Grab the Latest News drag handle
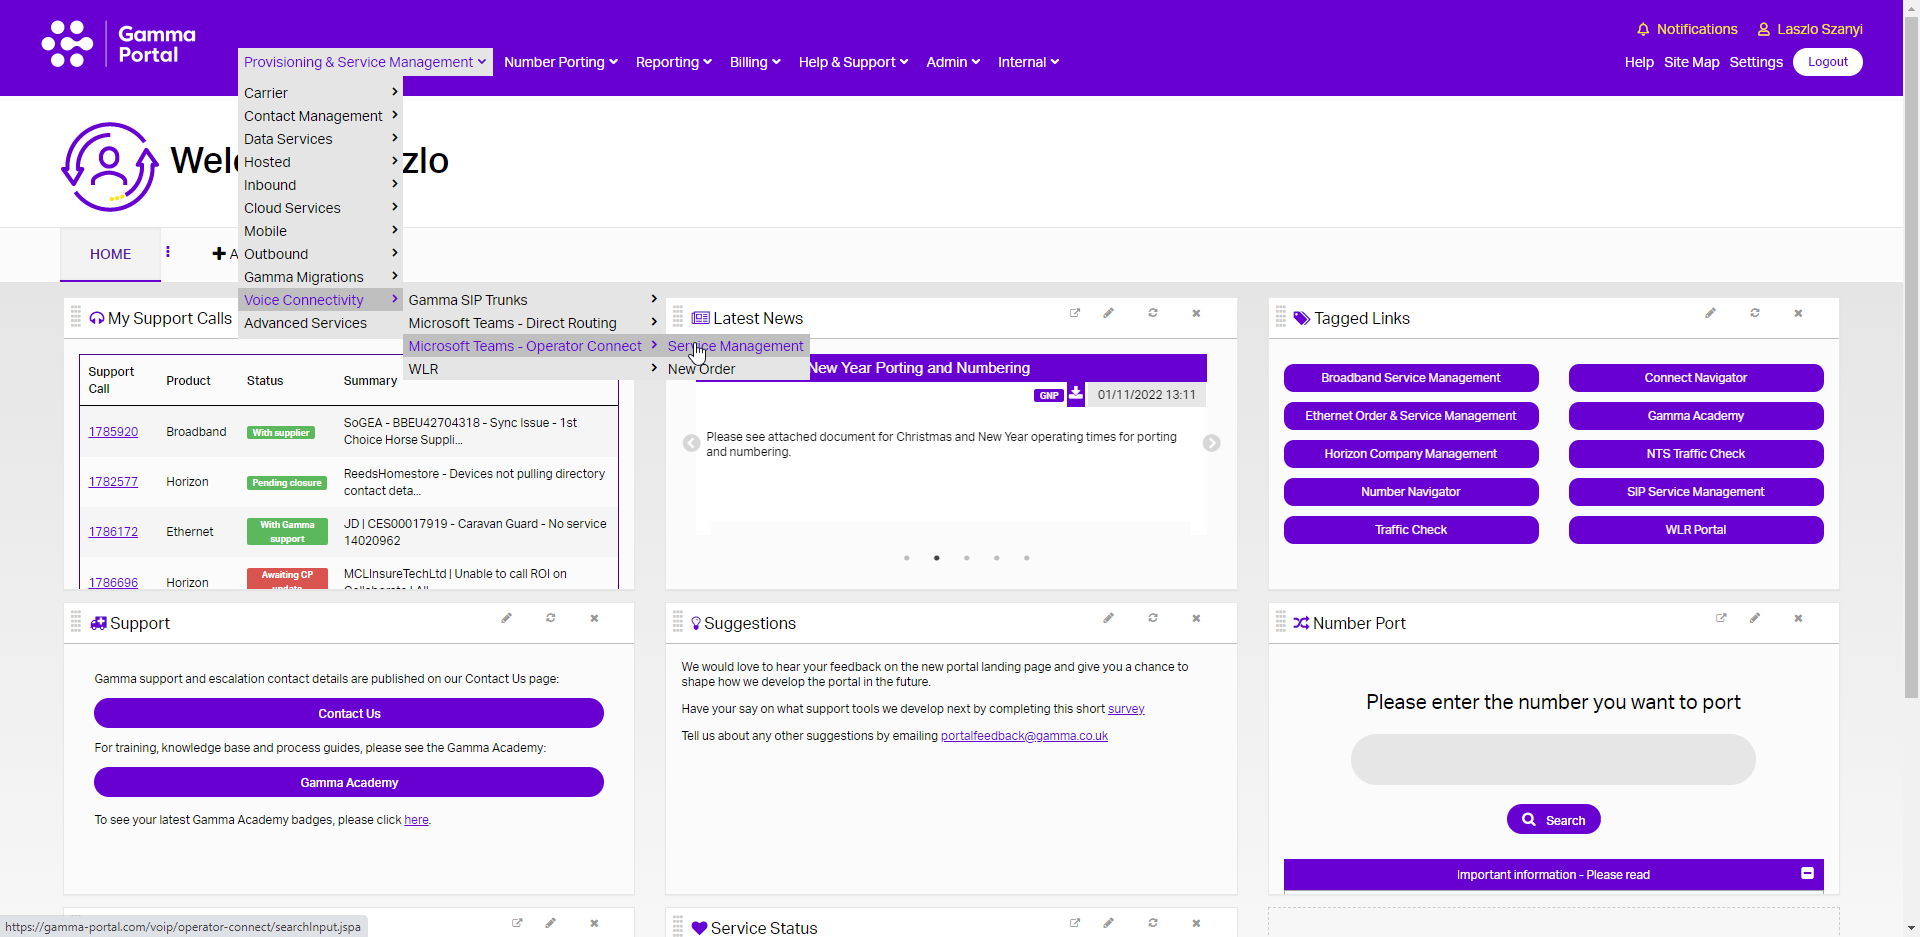The height and width of the screenshot is (937, 1920). (678, 318)
